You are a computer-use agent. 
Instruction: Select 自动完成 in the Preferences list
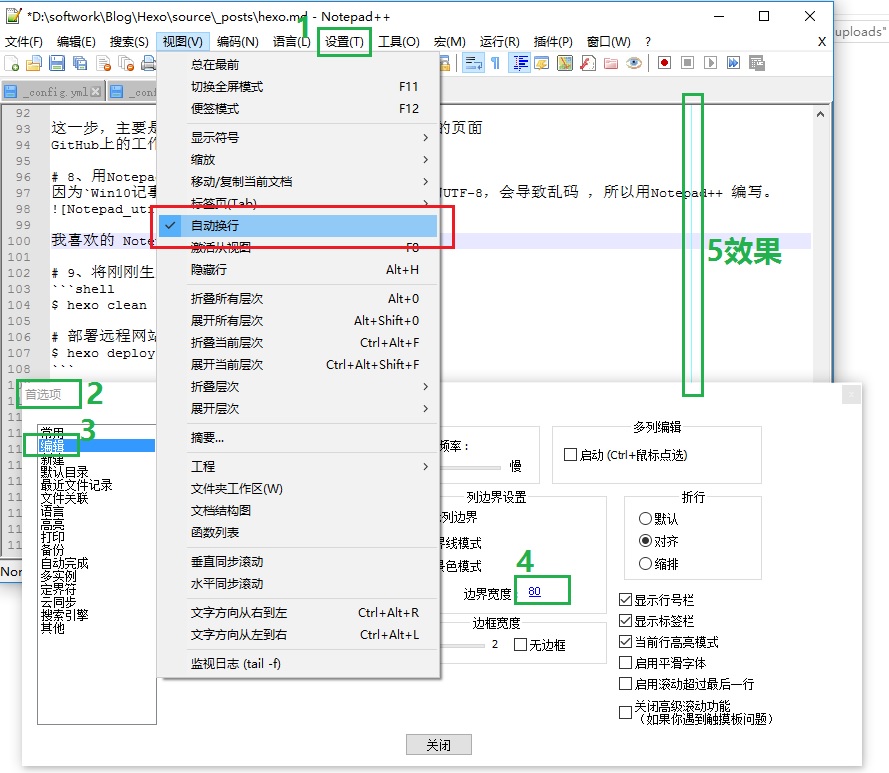pyautogui.click(x=65, y=563)
